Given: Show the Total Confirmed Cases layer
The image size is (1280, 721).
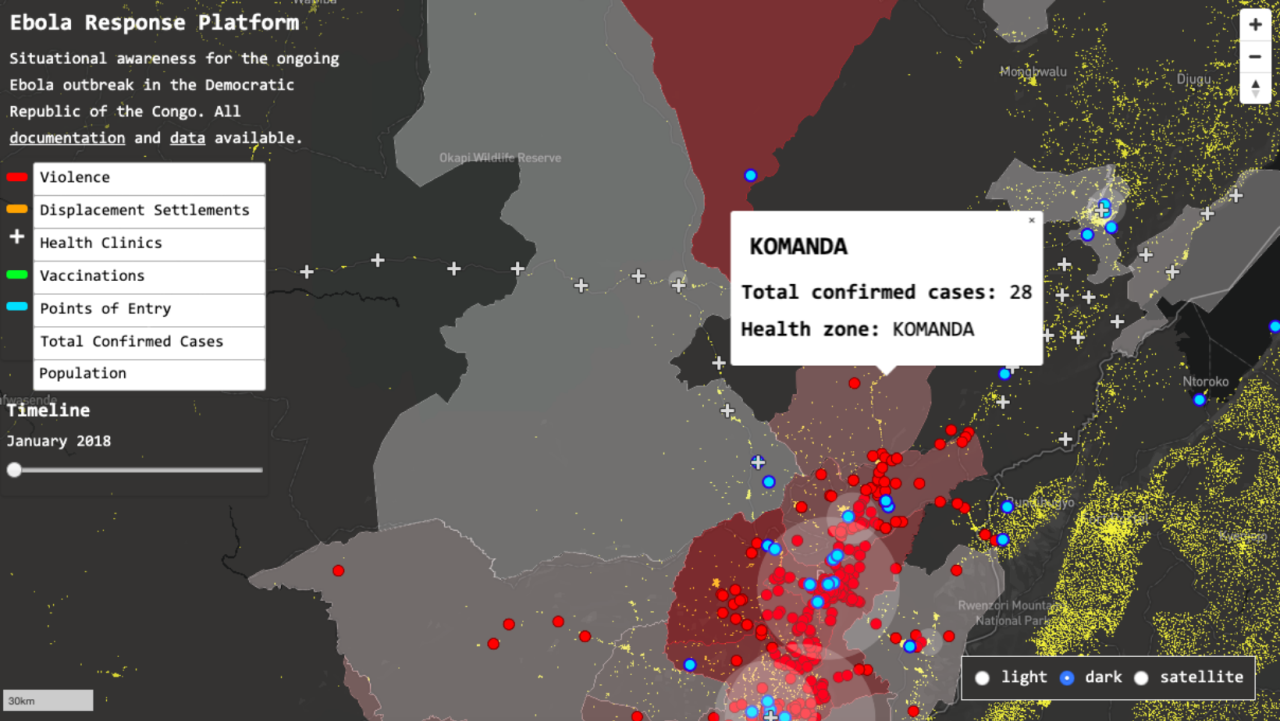Looking at the screenshot, I should click(x=149, y=342).
